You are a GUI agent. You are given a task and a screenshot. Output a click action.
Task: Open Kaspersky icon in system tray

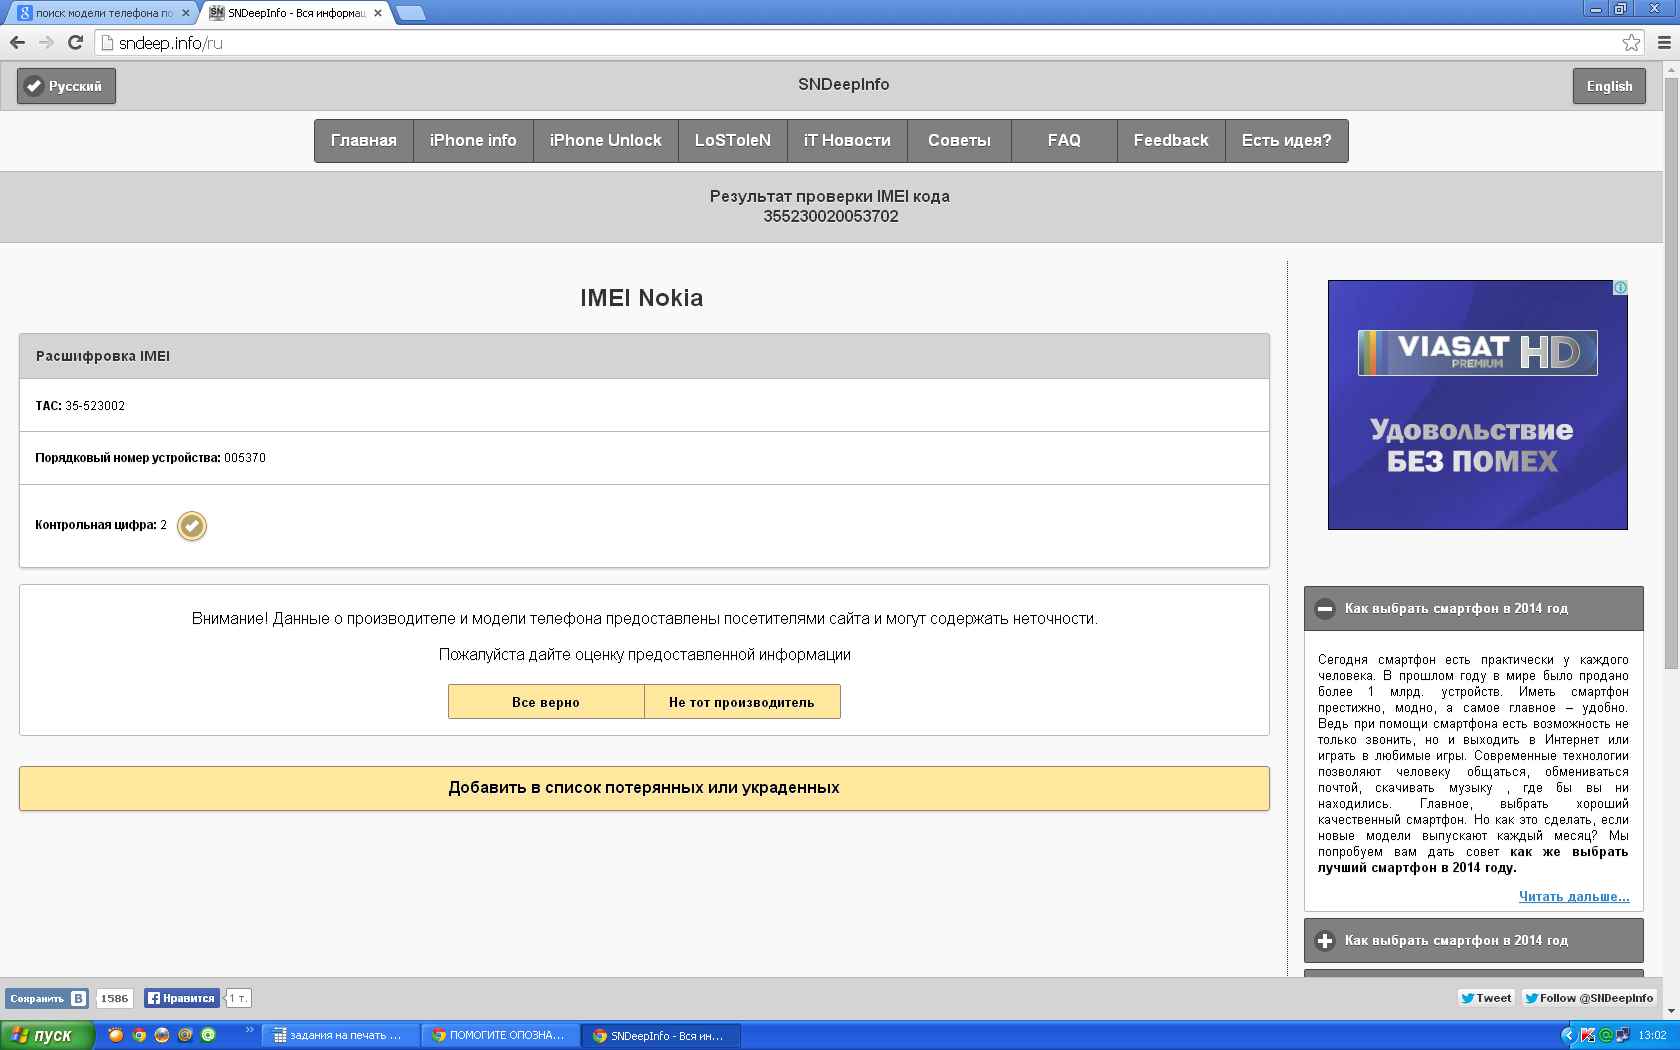(x=1587, y=1035)
